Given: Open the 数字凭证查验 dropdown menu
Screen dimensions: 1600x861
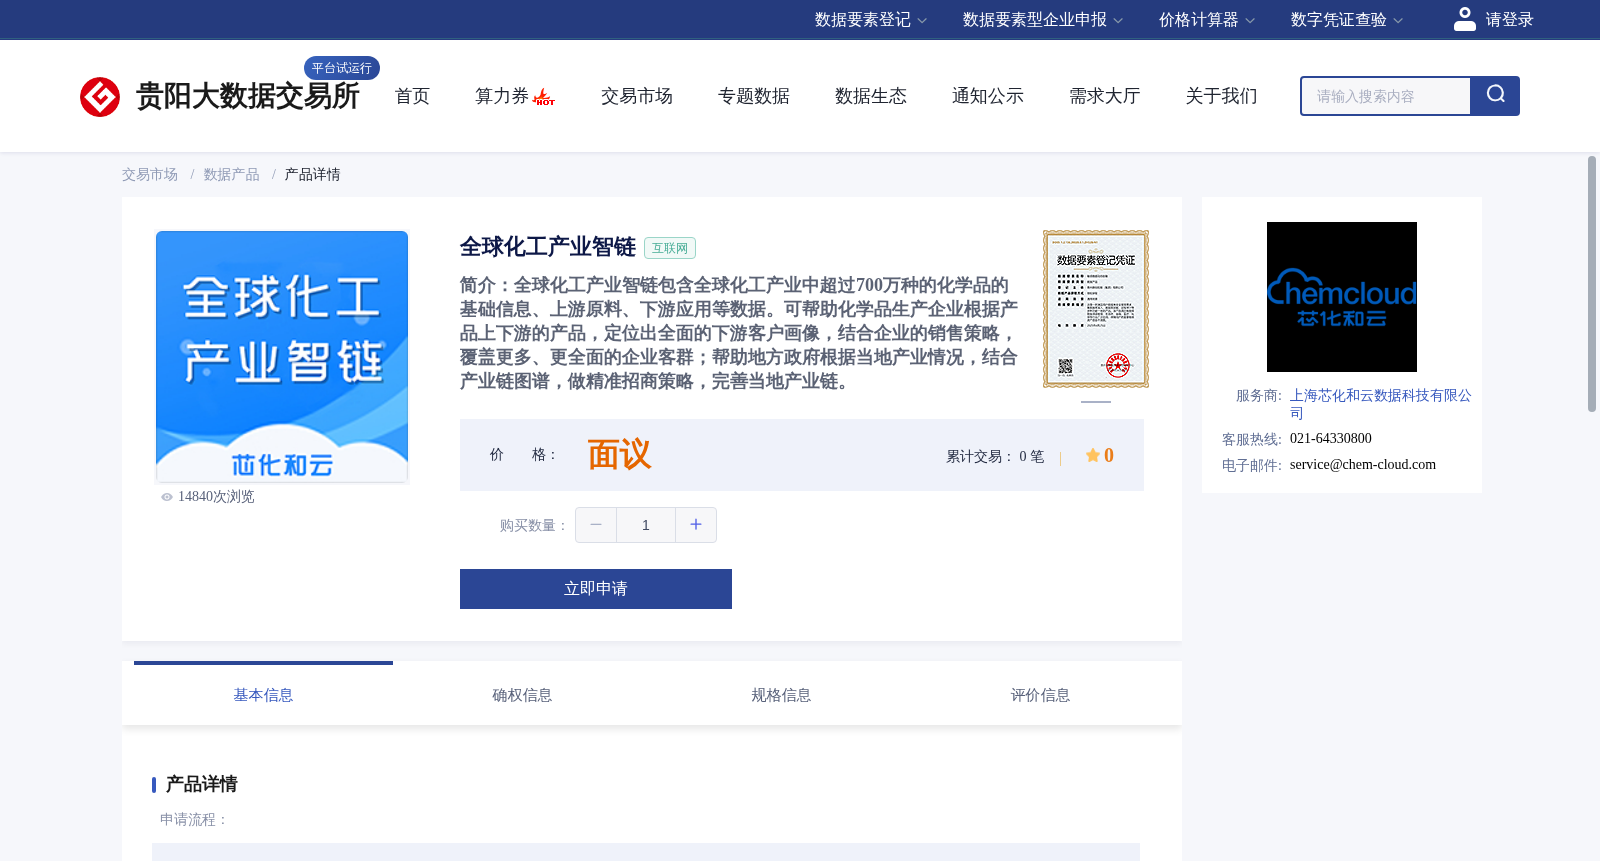Looking at the screenshot, I should [1347, 20].
